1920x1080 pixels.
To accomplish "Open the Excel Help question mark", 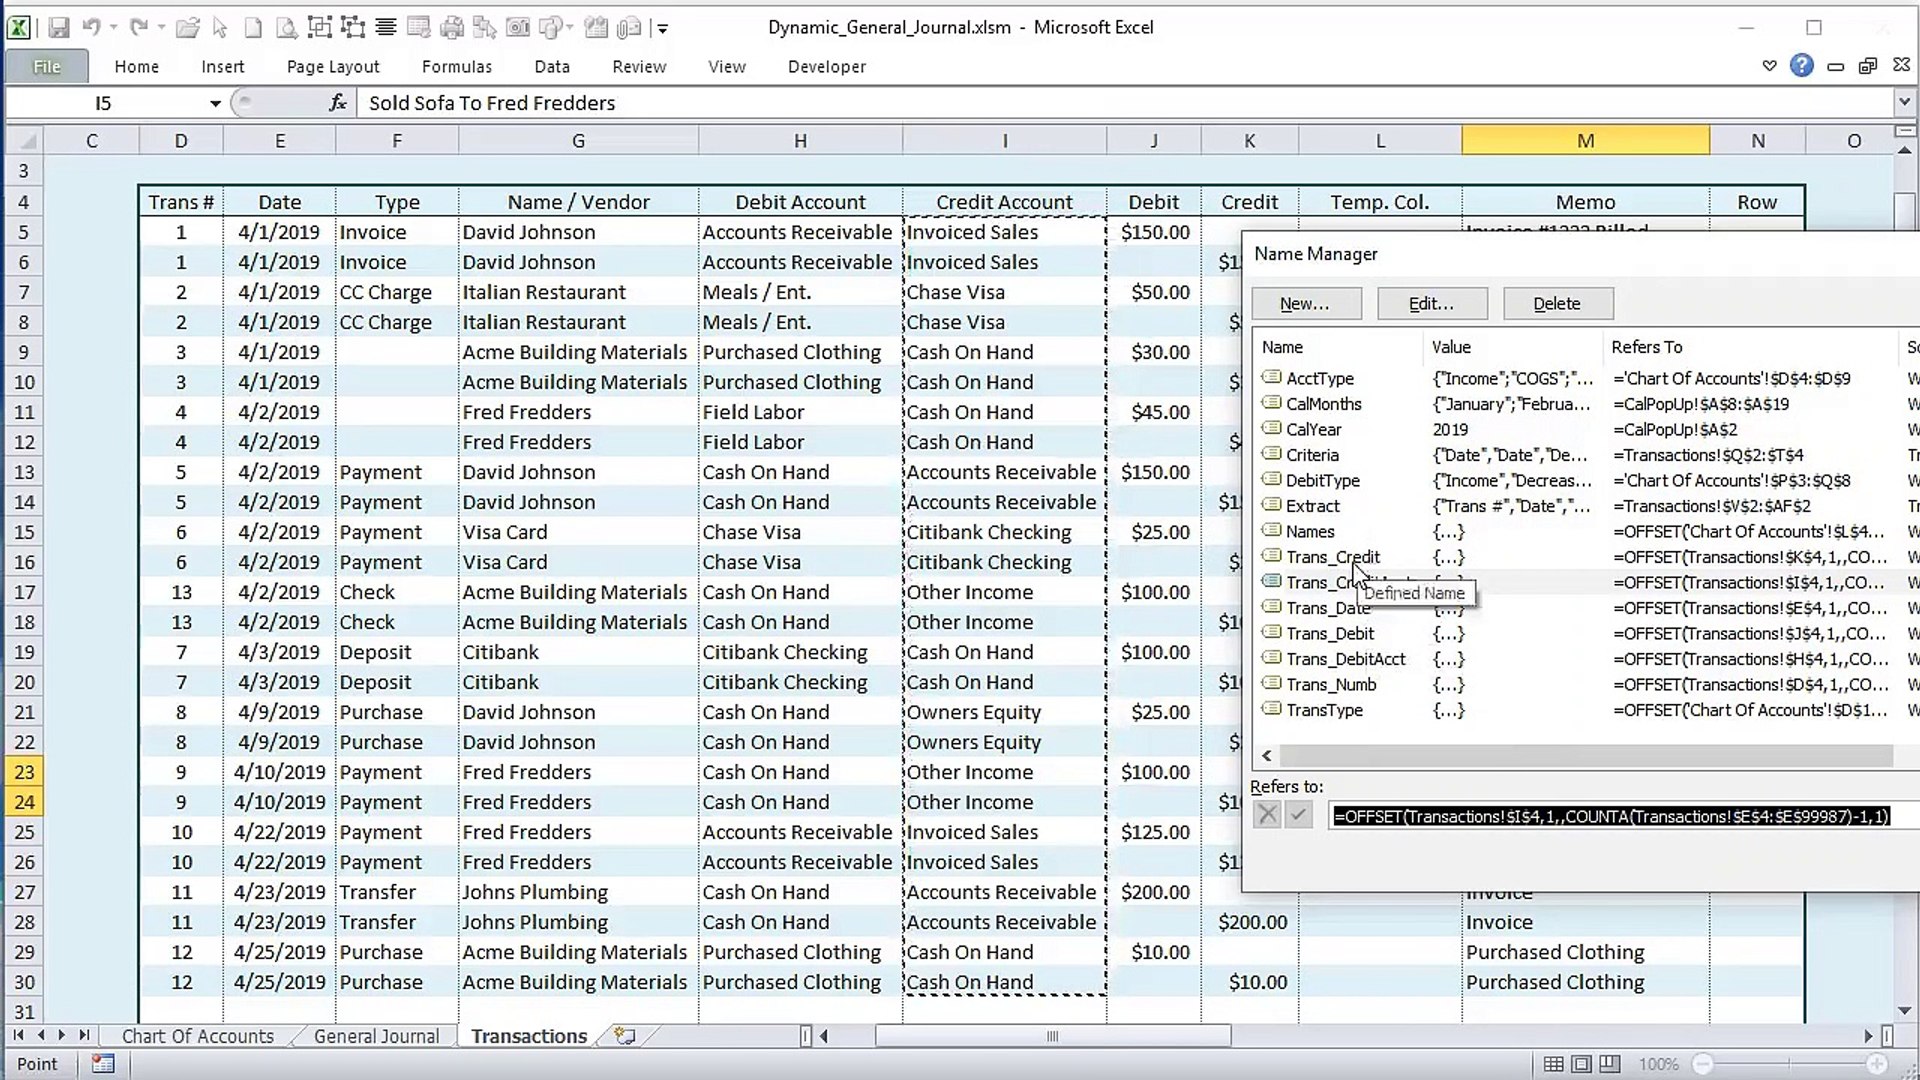I will pos(1802,66).
